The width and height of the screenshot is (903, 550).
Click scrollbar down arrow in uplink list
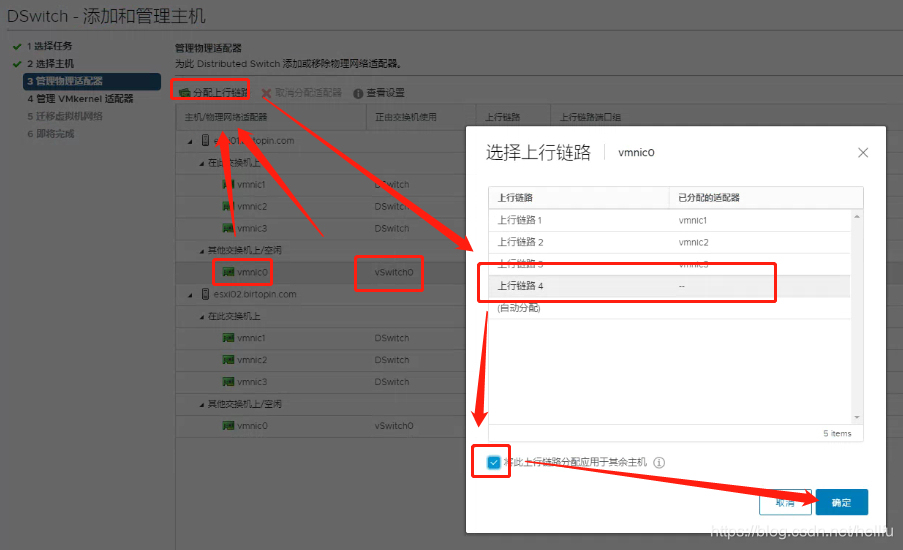[857, 417]
